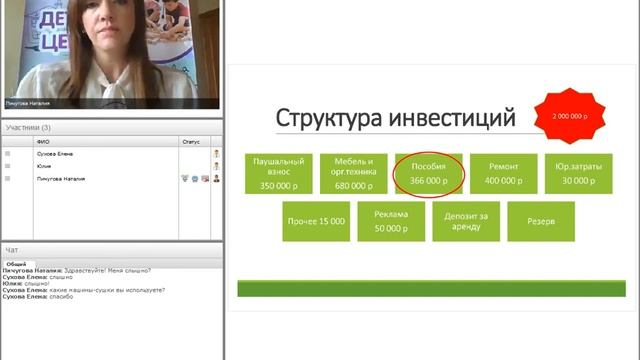Click the Реклама 50 000 р box
640x360 pixels.
(391, 221)
